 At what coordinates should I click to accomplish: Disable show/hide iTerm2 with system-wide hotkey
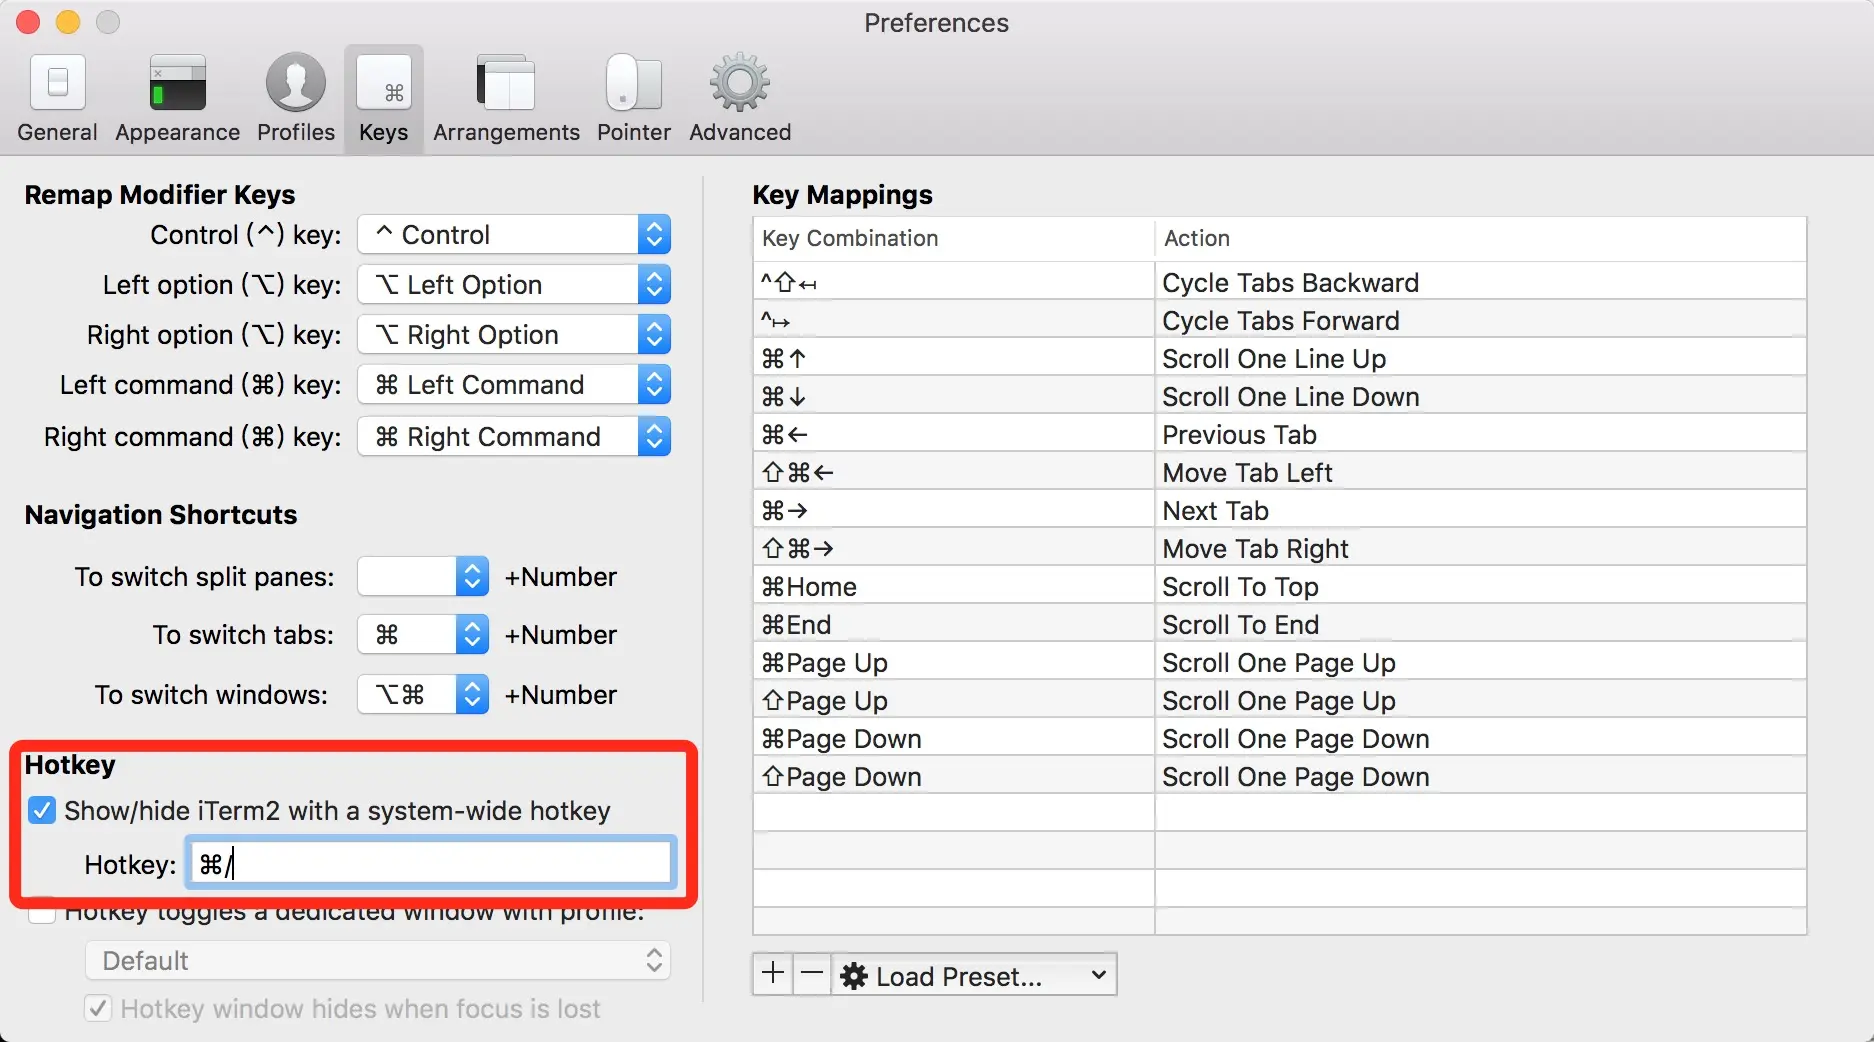(41, 811)
